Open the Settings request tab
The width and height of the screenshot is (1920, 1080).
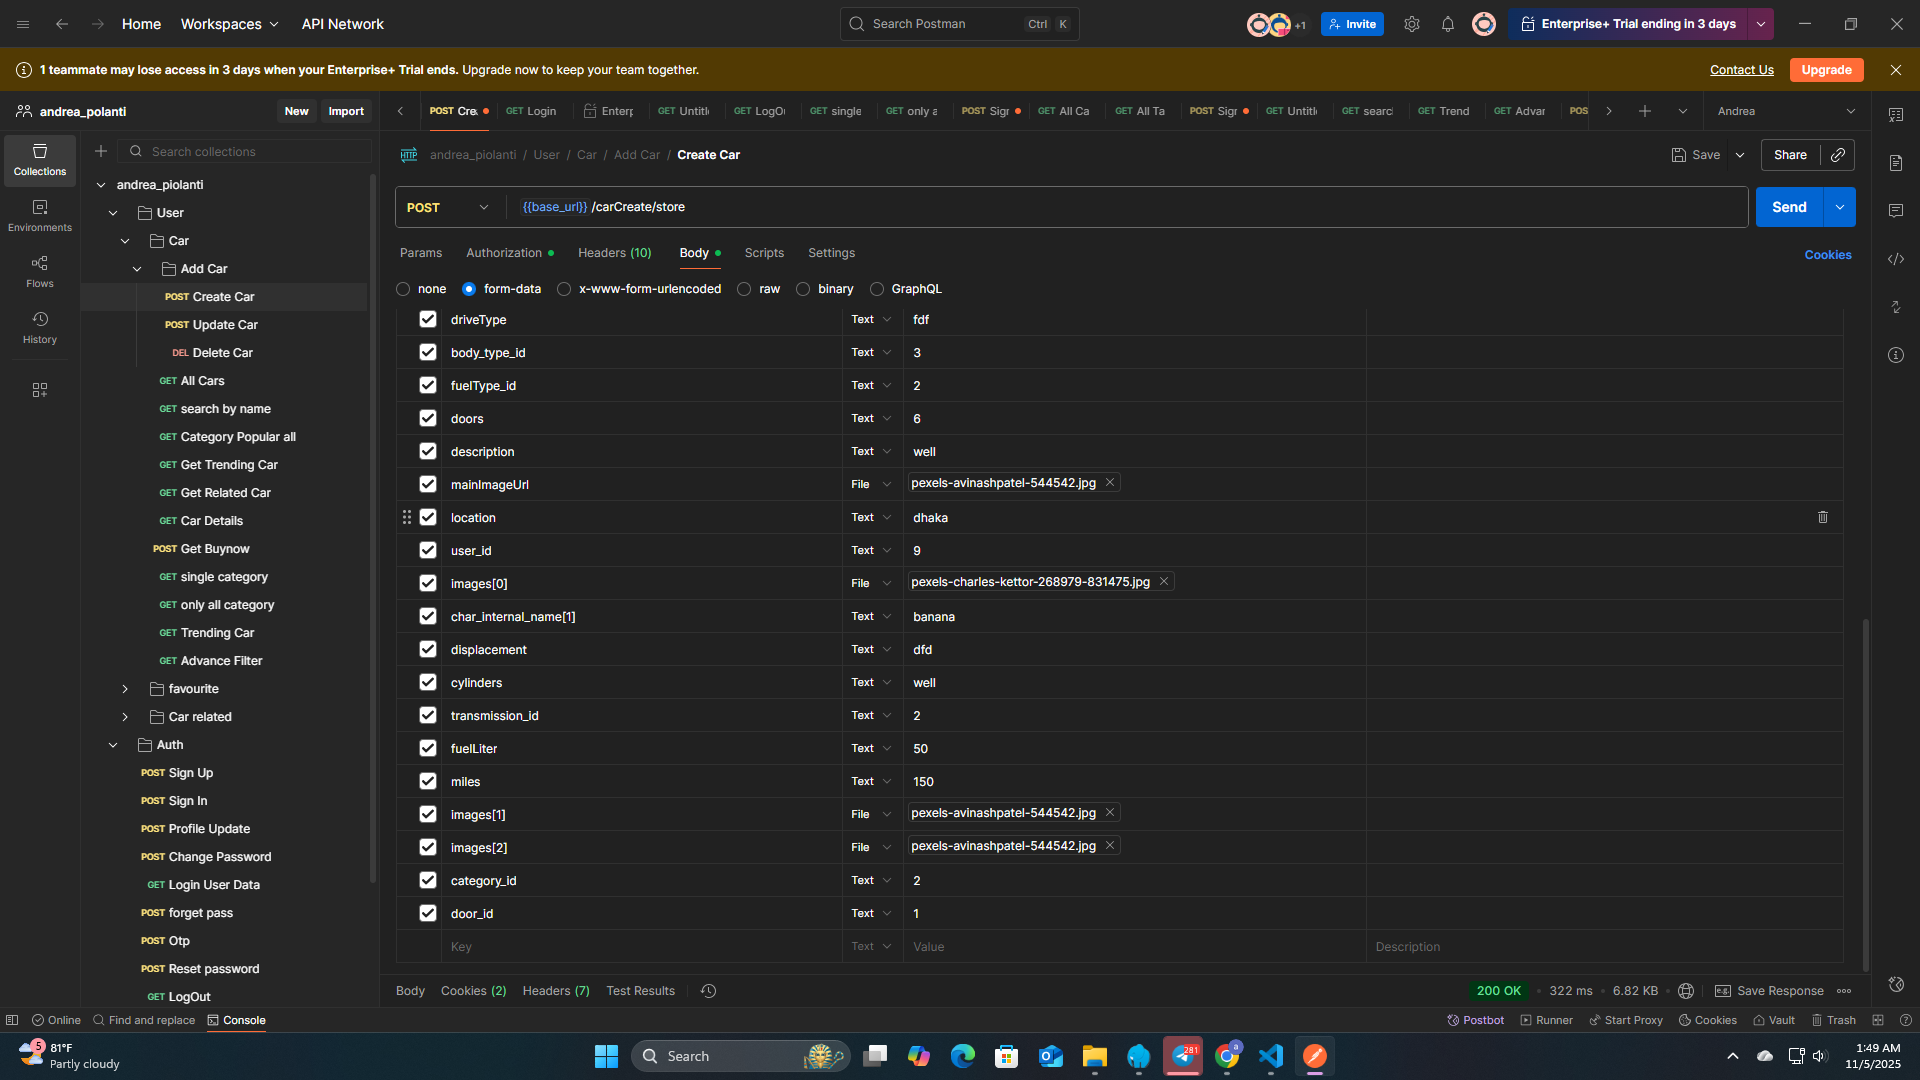(831, 253)
